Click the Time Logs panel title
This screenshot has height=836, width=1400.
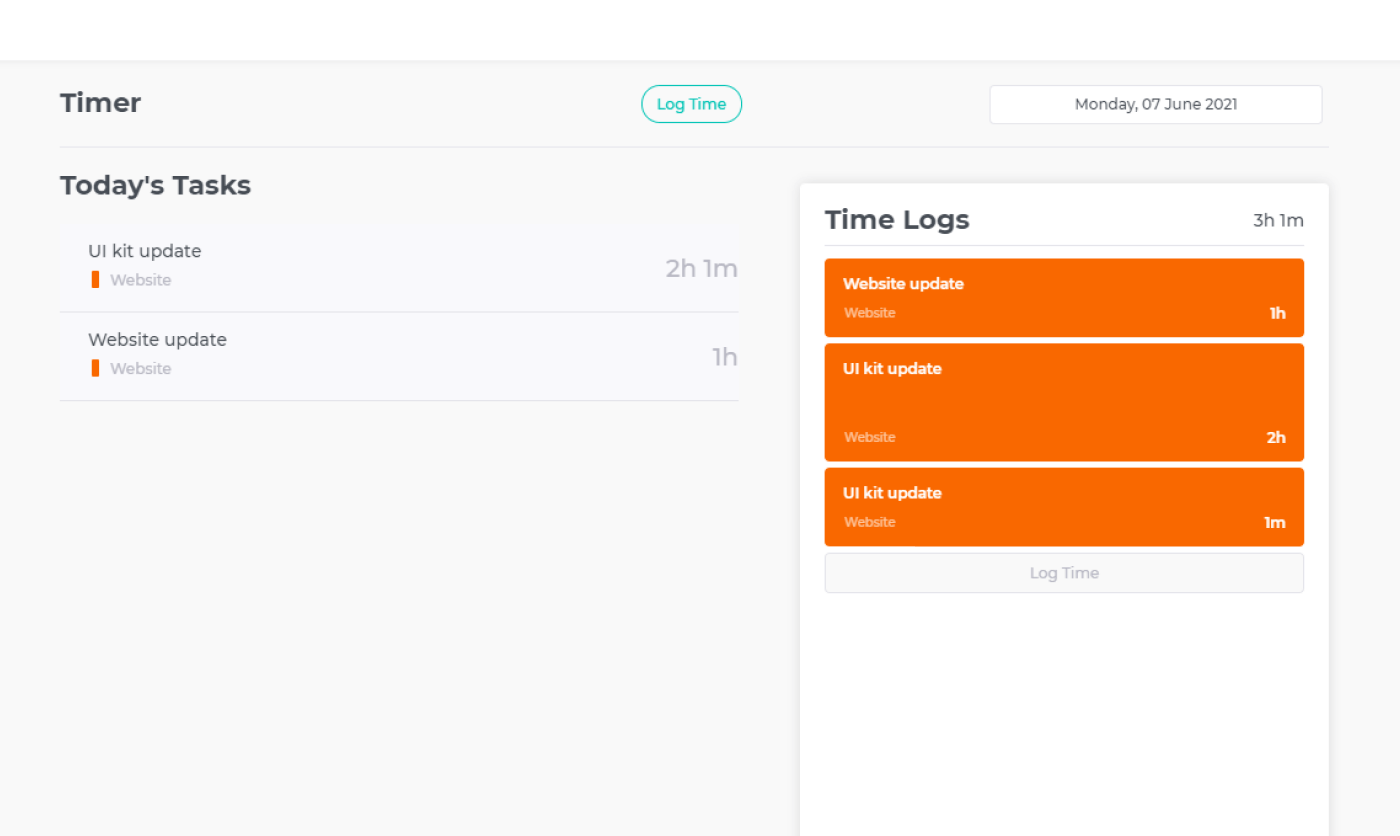[896, 219]
